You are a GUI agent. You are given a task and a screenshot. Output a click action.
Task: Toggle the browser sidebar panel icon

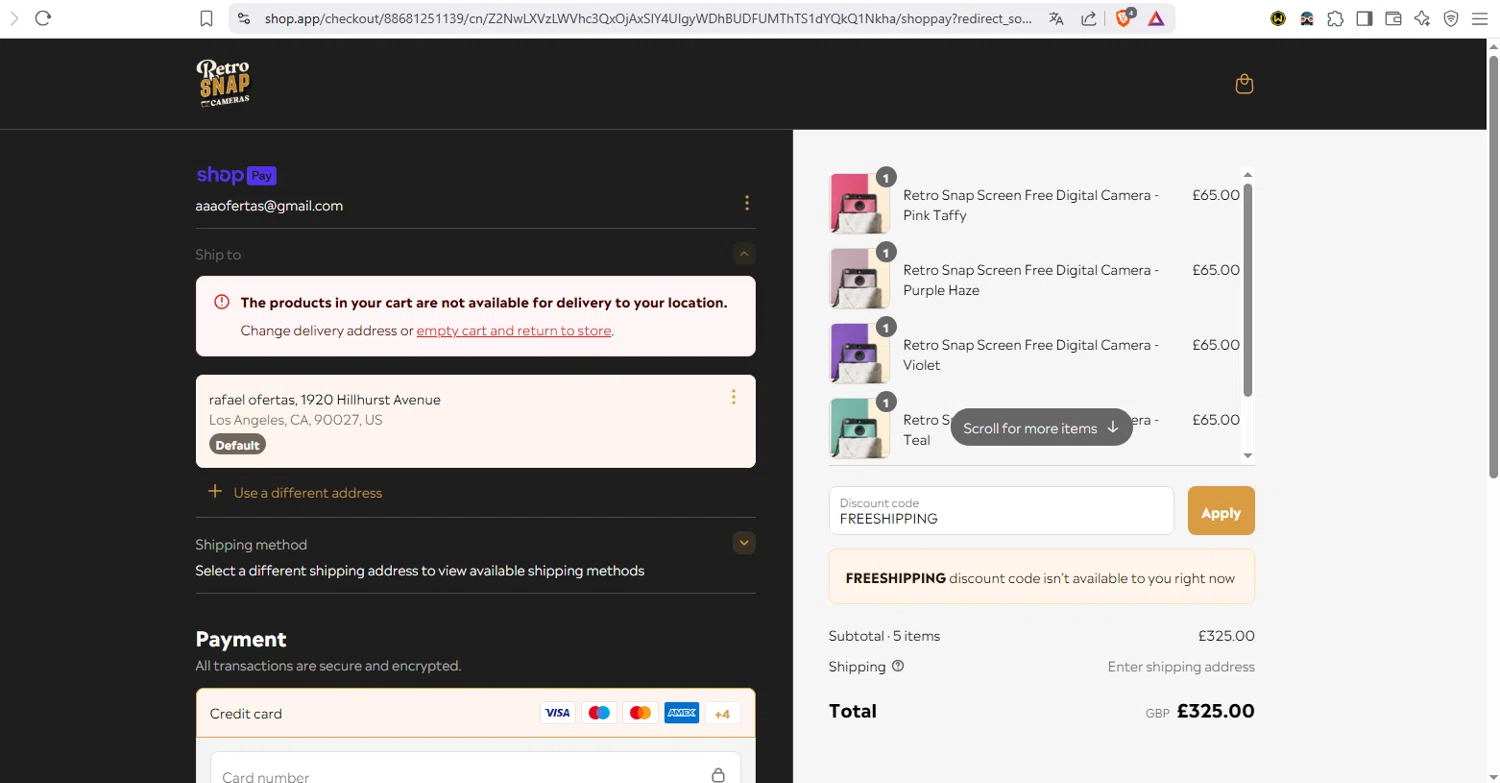pyautogui.click(x=1364, y=18)
